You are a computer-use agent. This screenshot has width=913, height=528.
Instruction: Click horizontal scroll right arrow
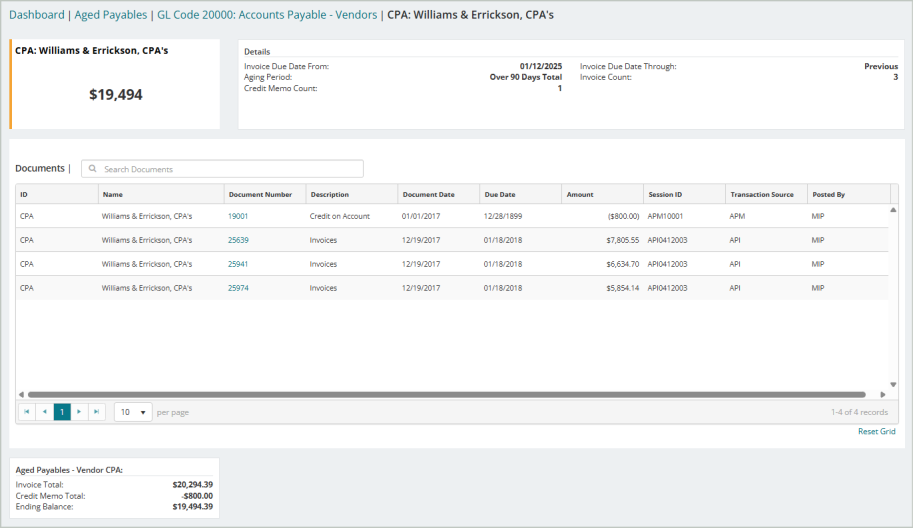[883, 395]
